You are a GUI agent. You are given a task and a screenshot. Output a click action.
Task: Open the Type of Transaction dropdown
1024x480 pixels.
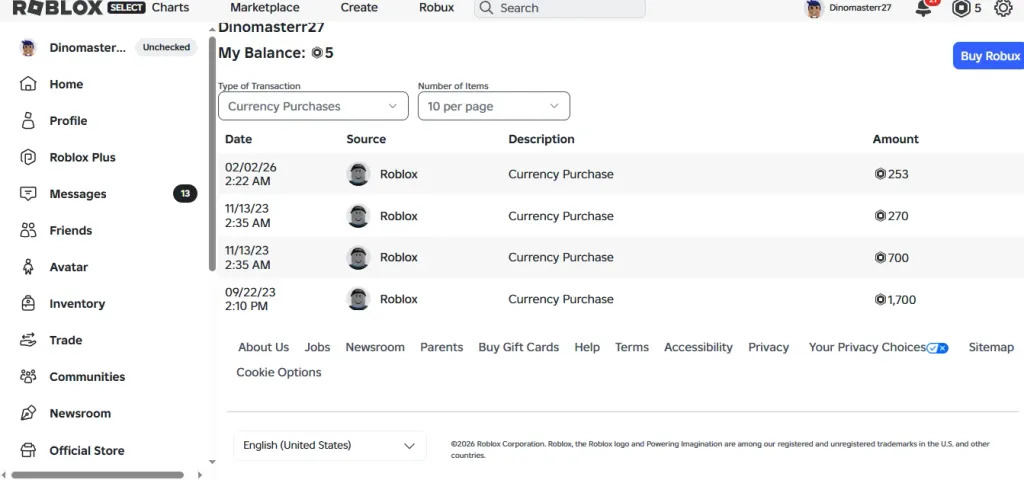(x=313, y=106)
